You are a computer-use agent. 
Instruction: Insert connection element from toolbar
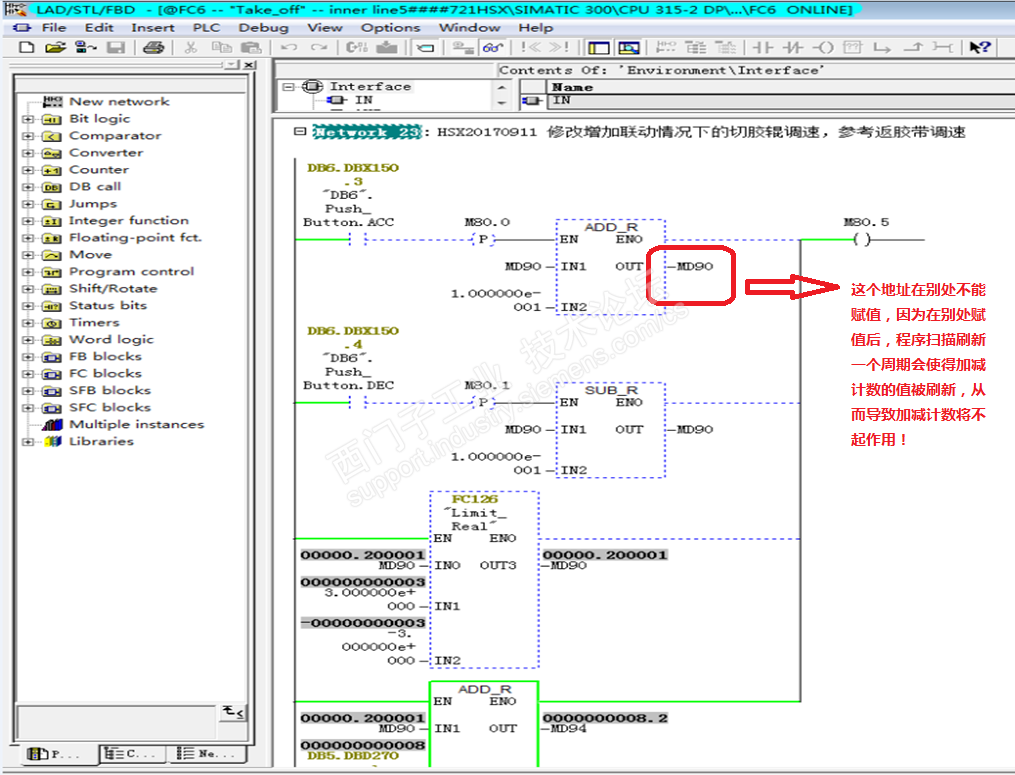tap(942, 47)
